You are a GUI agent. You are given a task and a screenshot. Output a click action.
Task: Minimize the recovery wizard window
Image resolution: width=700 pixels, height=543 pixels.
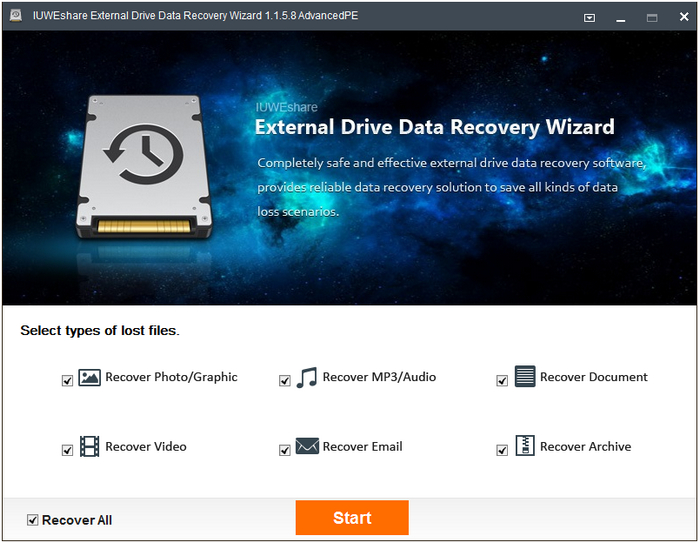[620, 18]
